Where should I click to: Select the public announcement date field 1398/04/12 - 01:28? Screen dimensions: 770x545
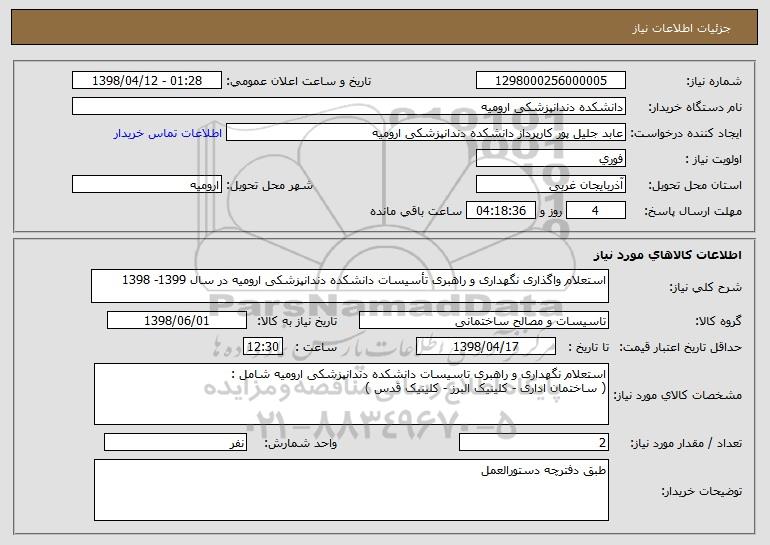[147, 80]
